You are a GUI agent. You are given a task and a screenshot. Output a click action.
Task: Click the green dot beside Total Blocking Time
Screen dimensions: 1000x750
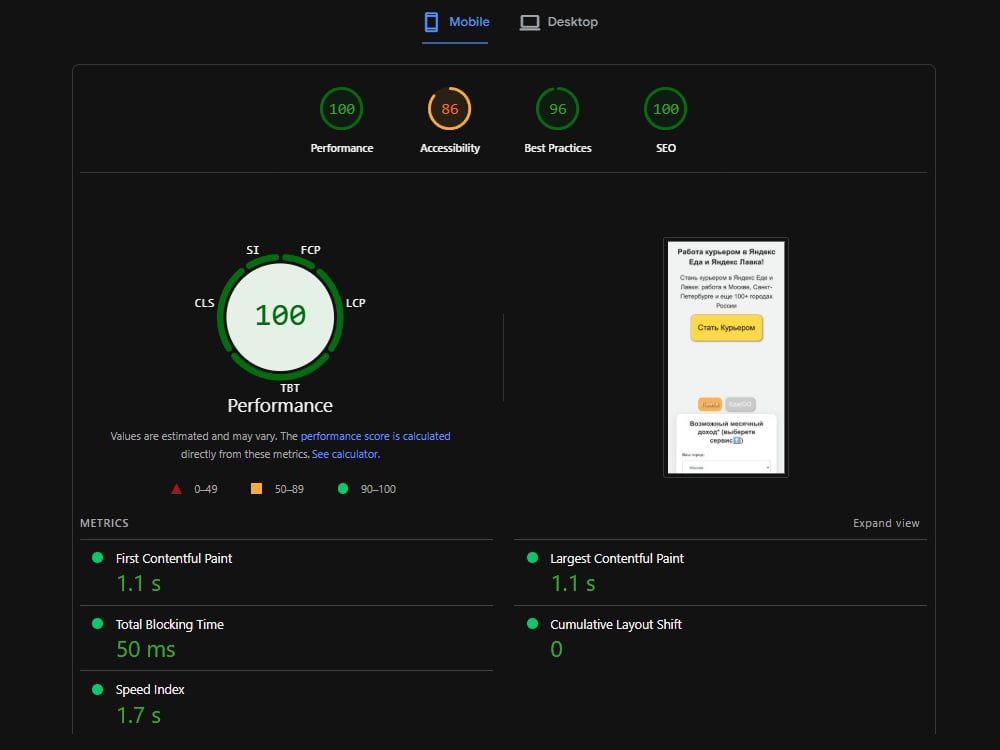click(x=98, y=623)
